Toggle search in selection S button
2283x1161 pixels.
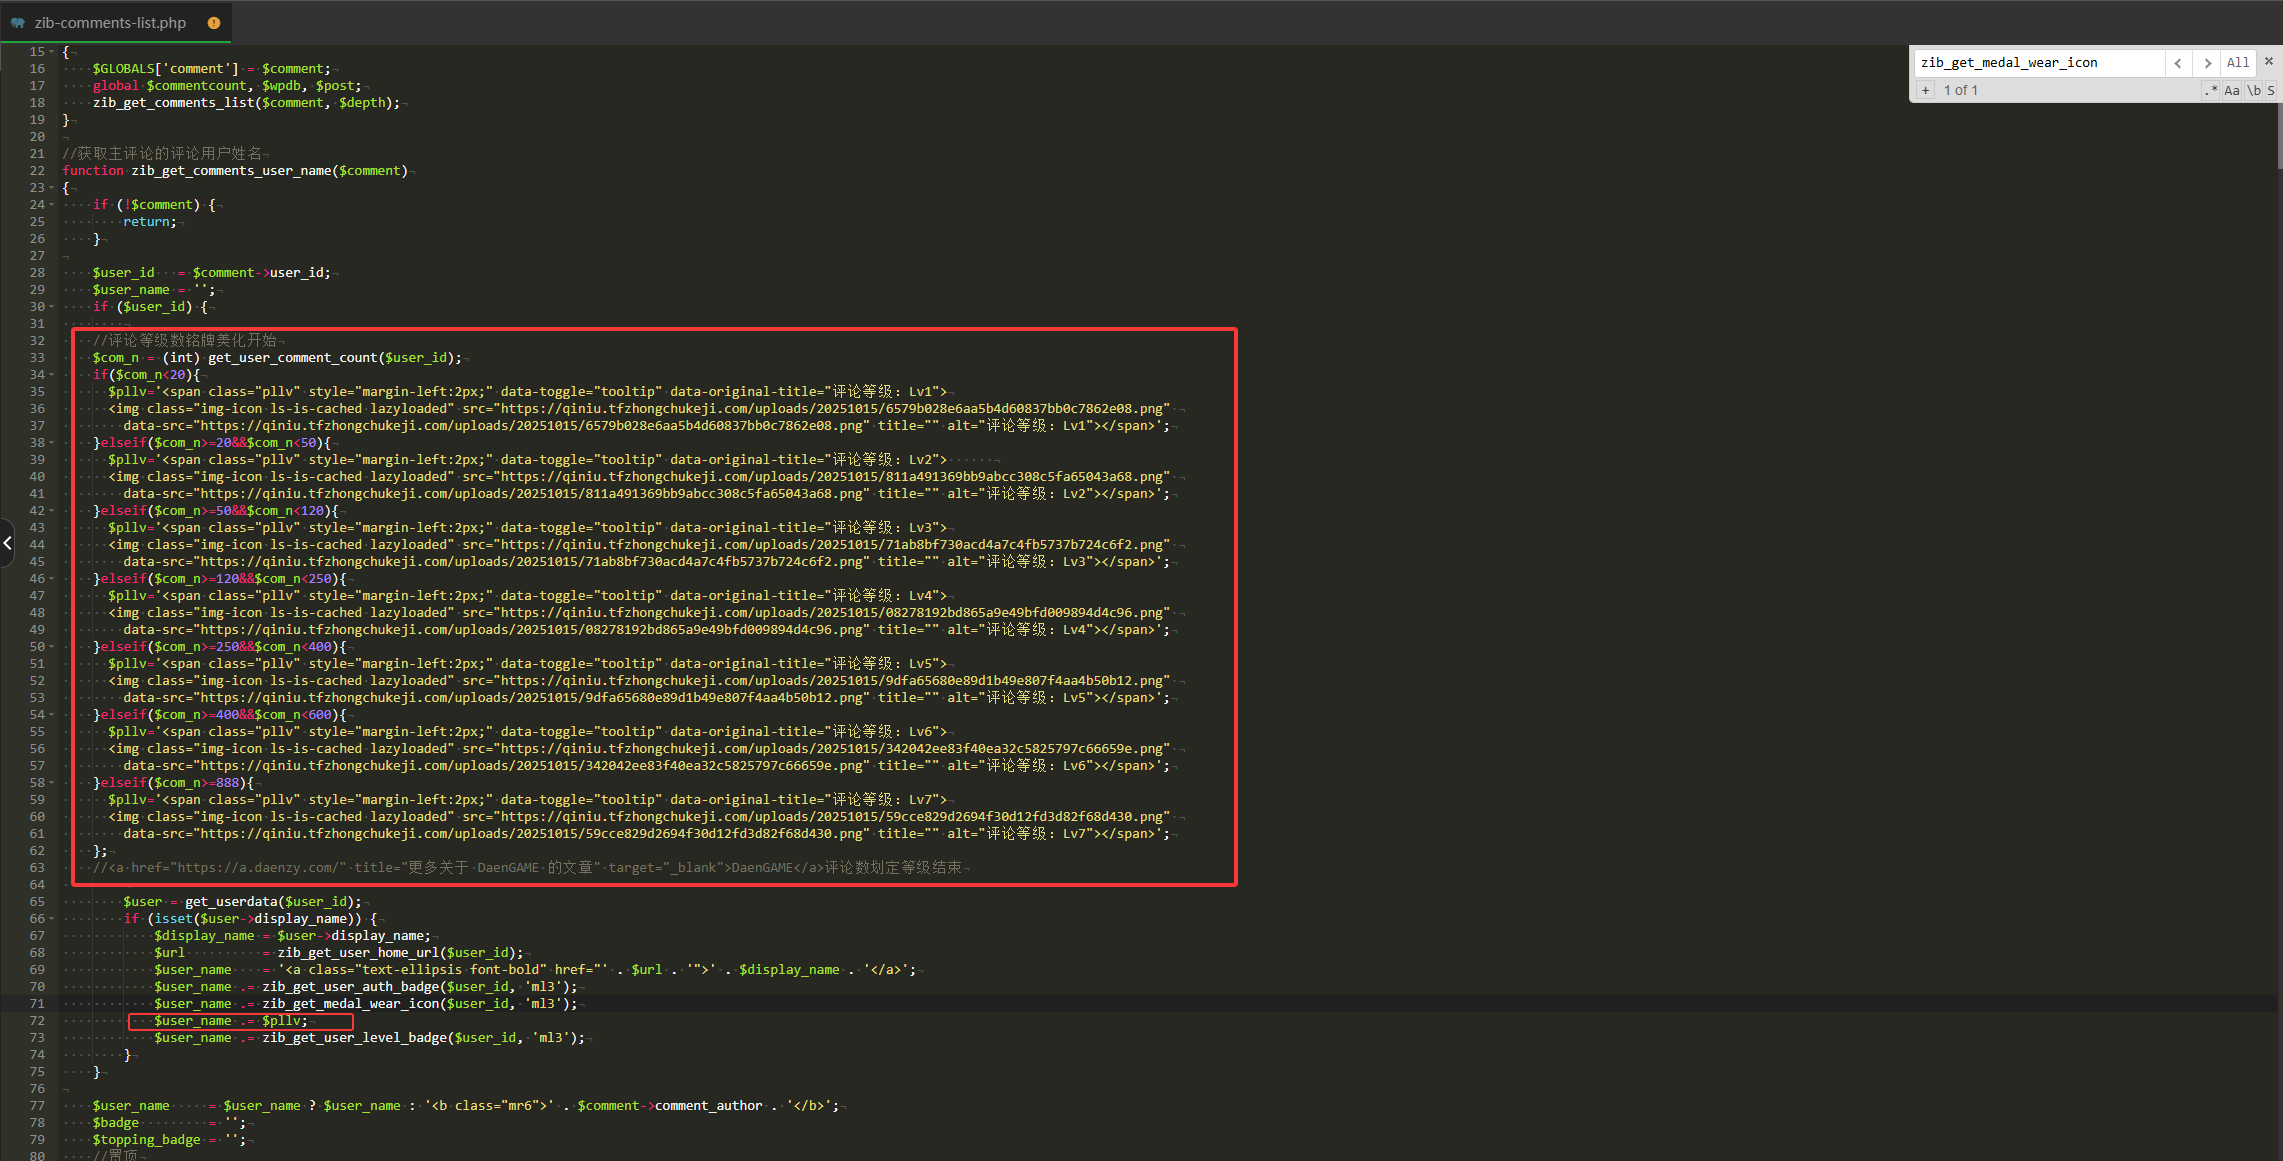(2271, 90)
